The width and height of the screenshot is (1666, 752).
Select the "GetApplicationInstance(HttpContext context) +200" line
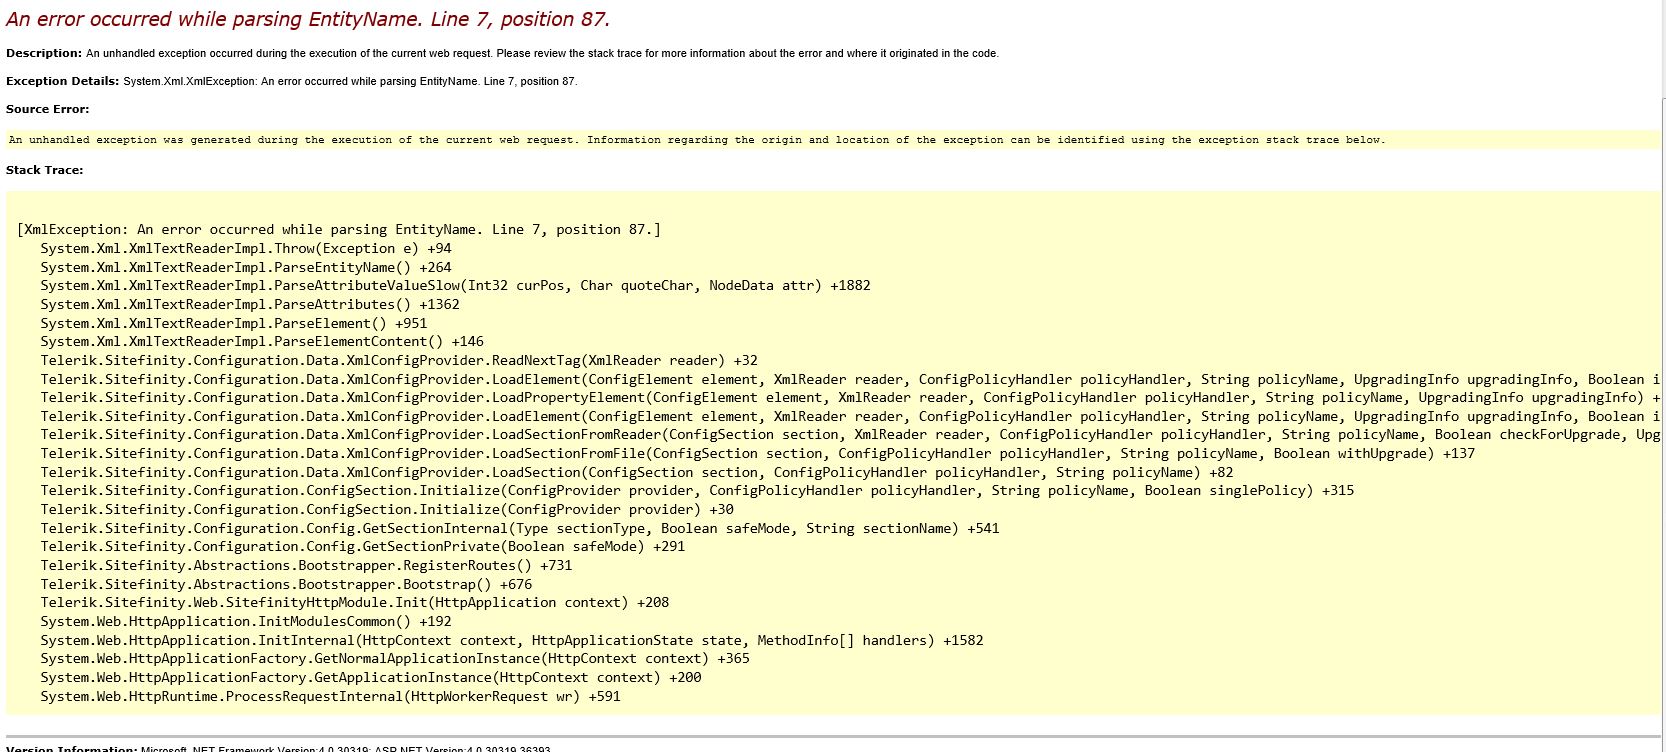371,678
